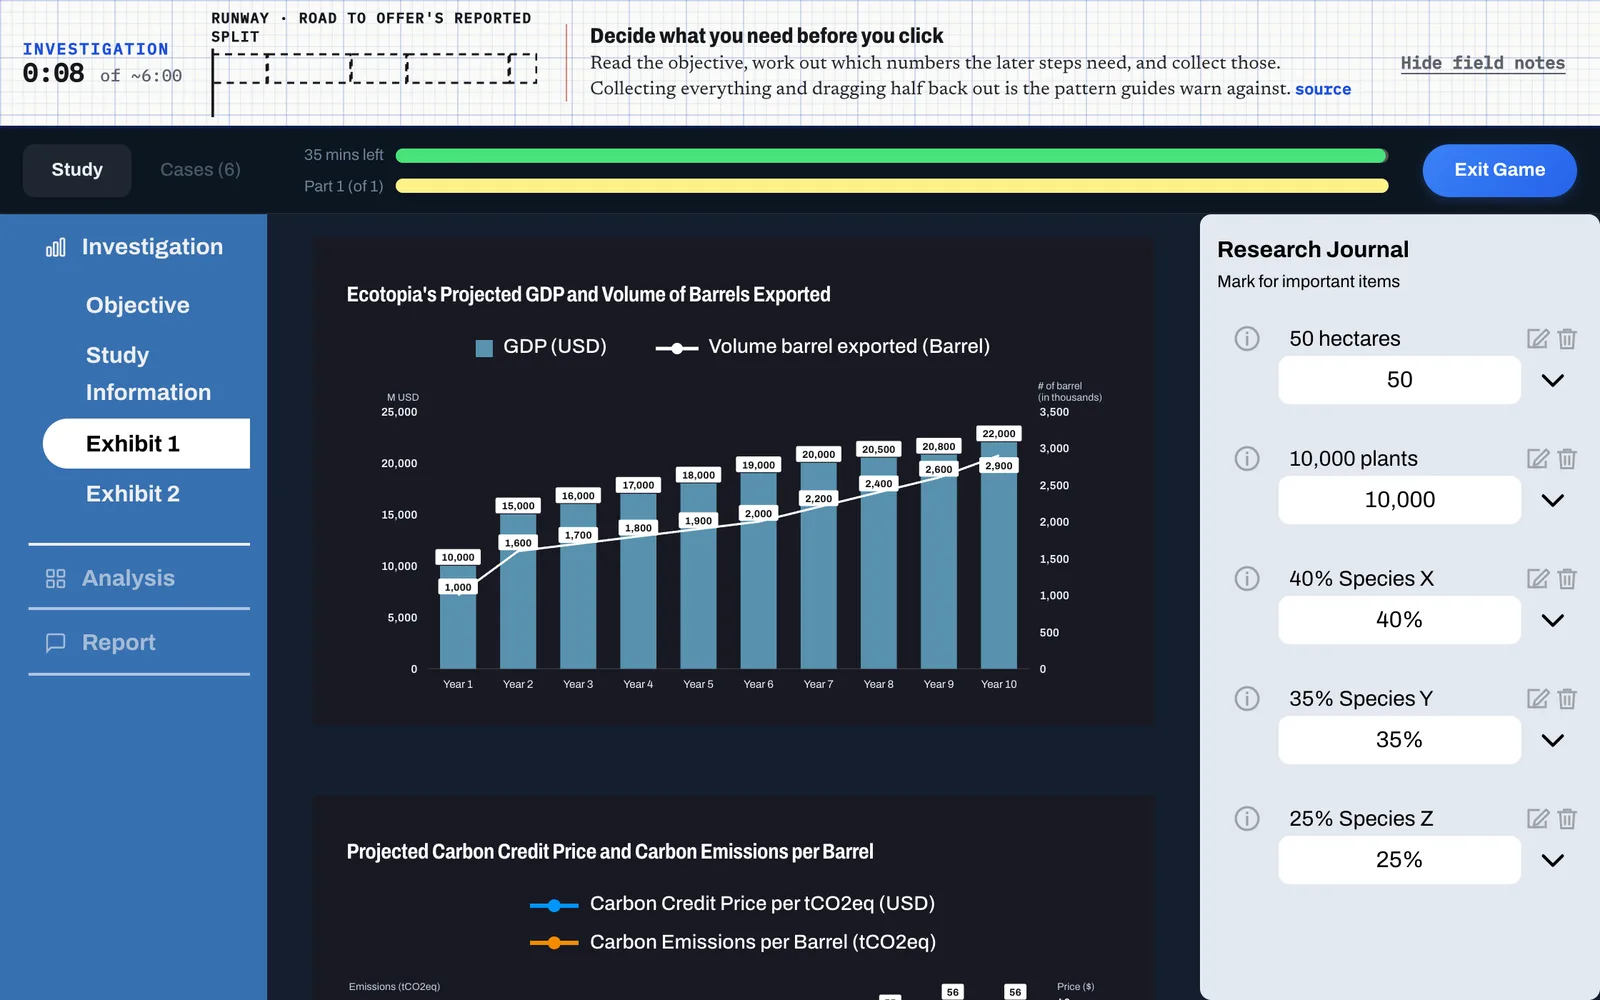Open the source link in field notes
This screenshot has height=1000, width=1600.
point(1323,89)
